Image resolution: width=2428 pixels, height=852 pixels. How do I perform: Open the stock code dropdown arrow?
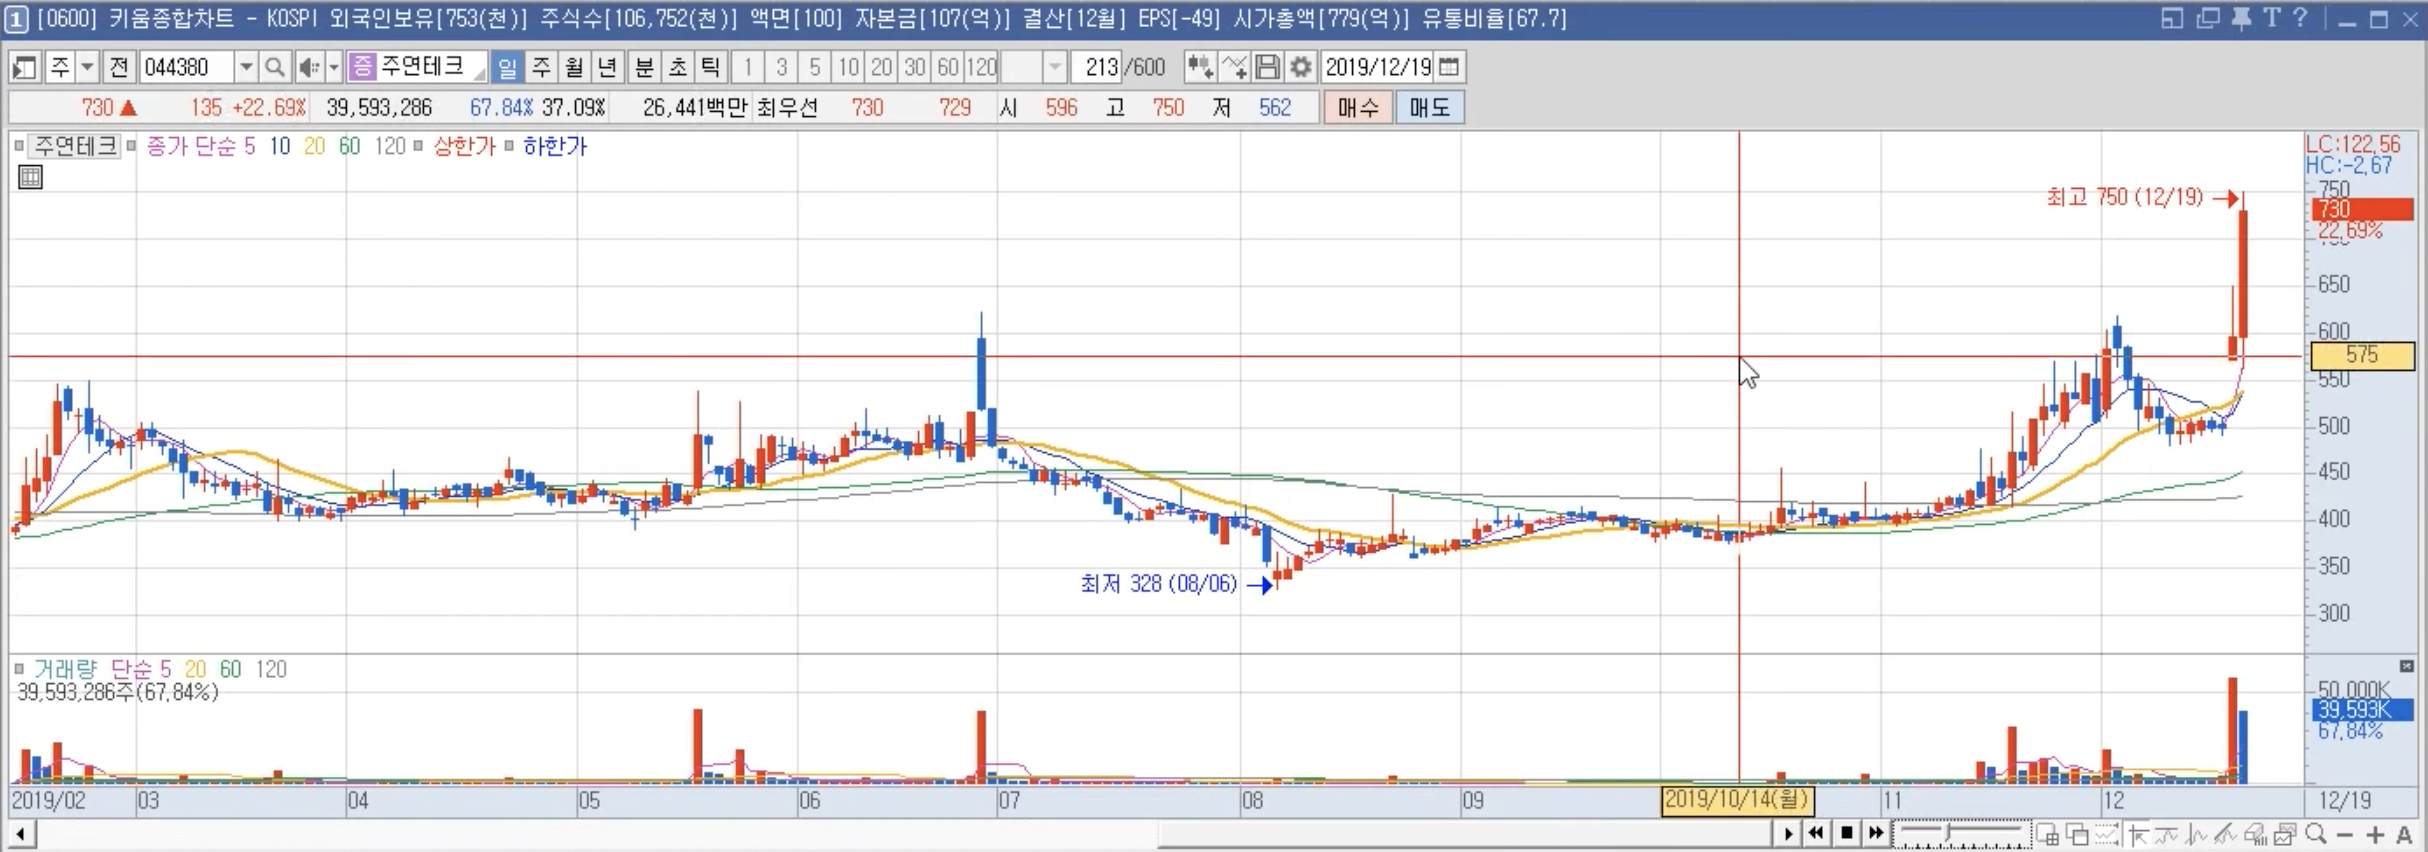click(x=245, y=67)
